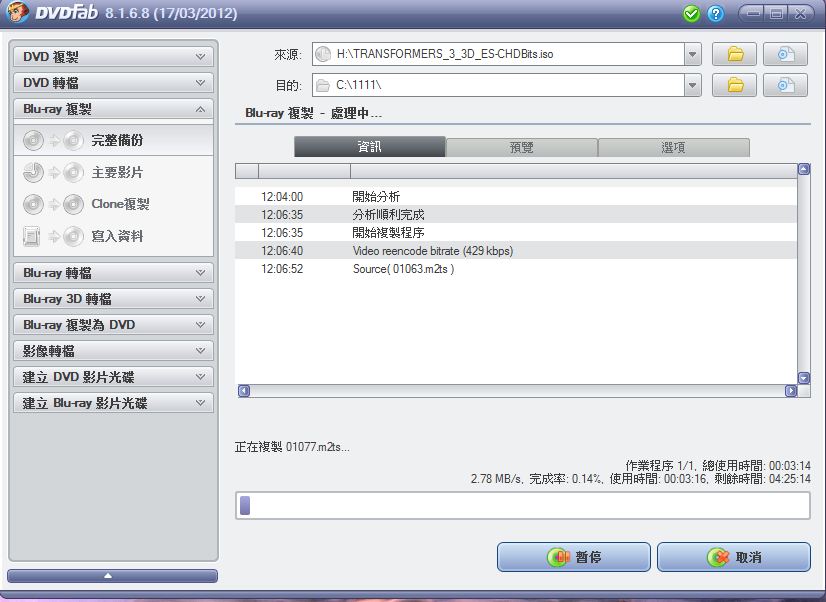Select Clone複製 mode

(x=113, y=204)
